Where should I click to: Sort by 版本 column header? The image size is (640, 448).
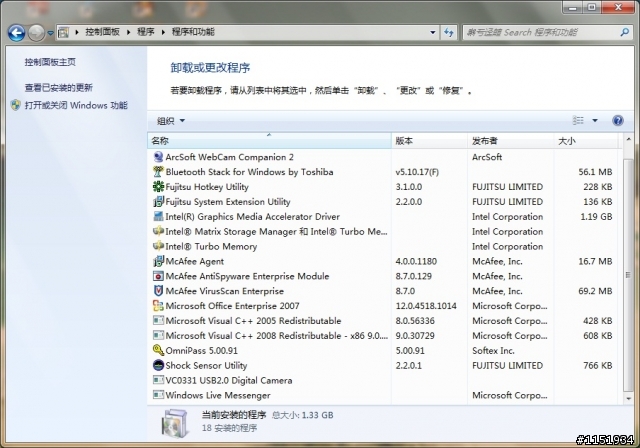429,141
